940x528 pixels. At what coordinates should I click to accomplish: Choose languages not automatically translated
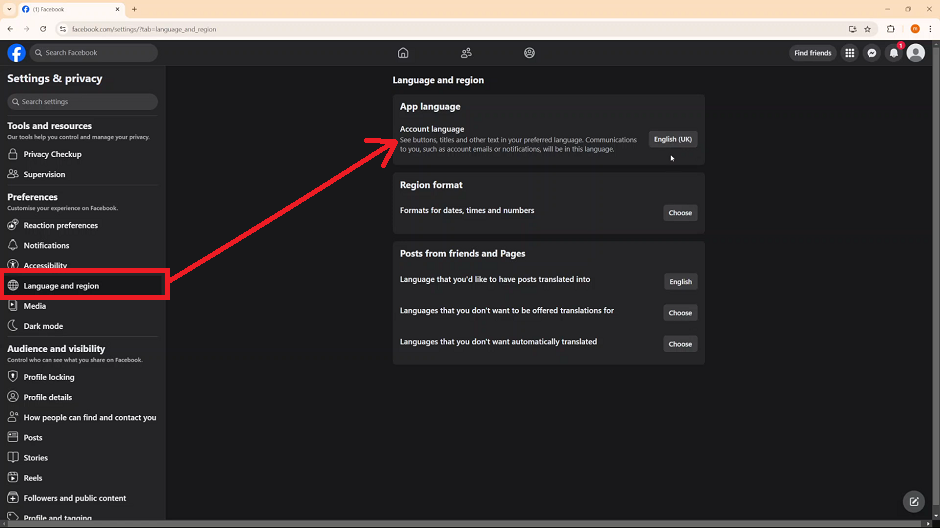coord(680,344)
